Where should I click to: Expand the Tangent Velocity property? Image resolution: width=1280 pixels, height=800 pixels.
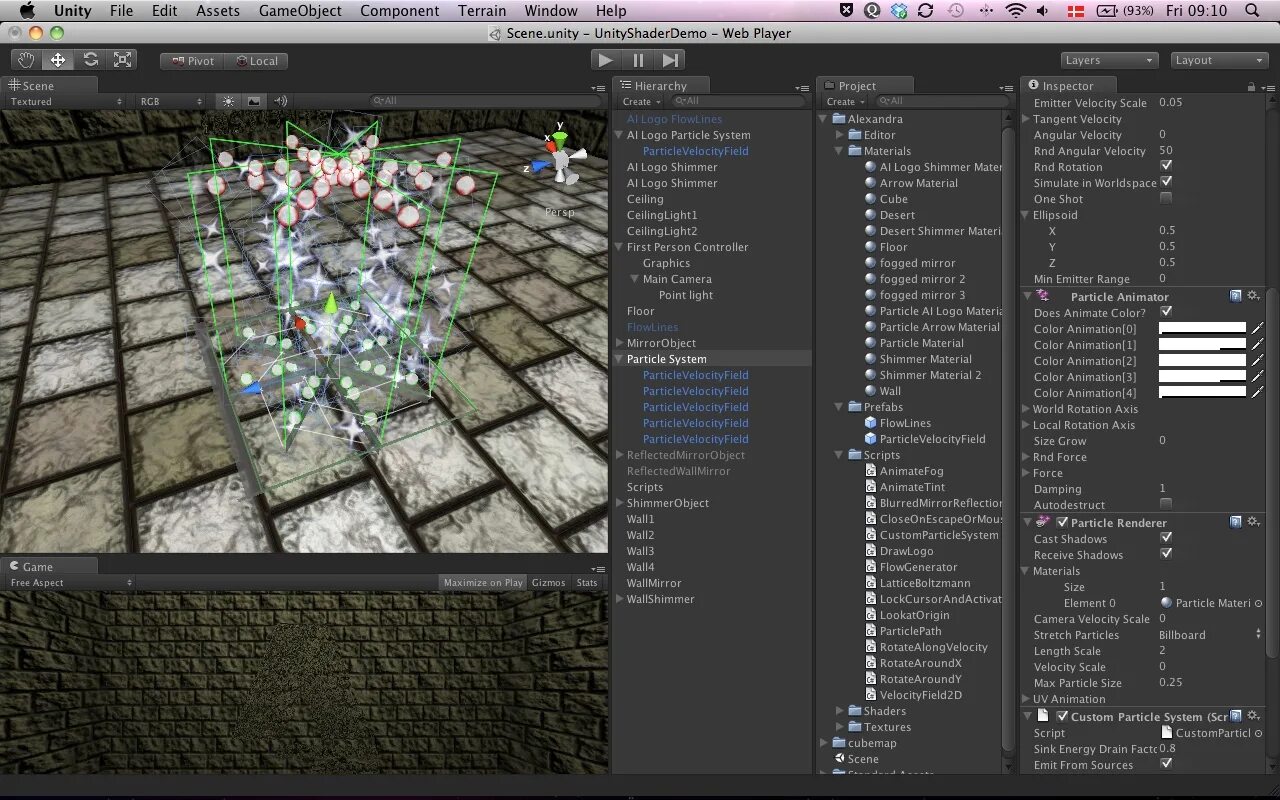(x=1026, y=119)
